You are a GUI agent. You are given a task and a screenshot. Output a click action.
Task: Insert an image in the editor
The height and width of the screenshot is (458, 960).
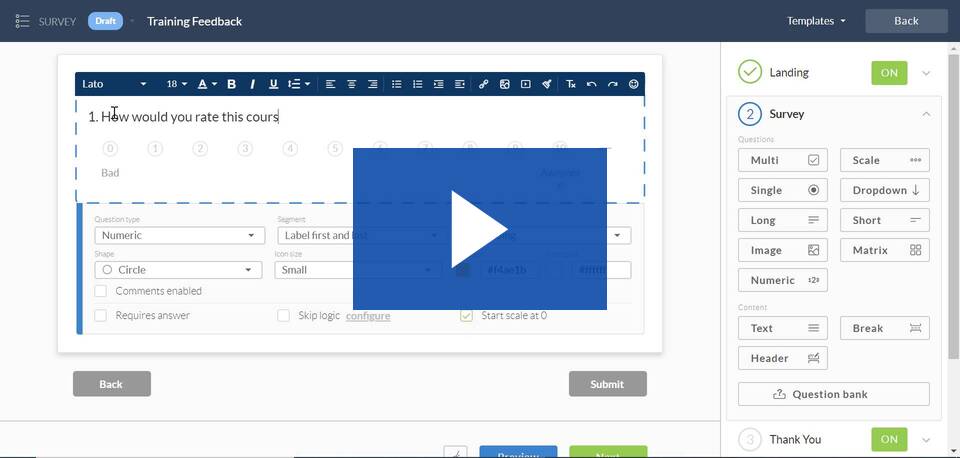click(x=504, y=84)
